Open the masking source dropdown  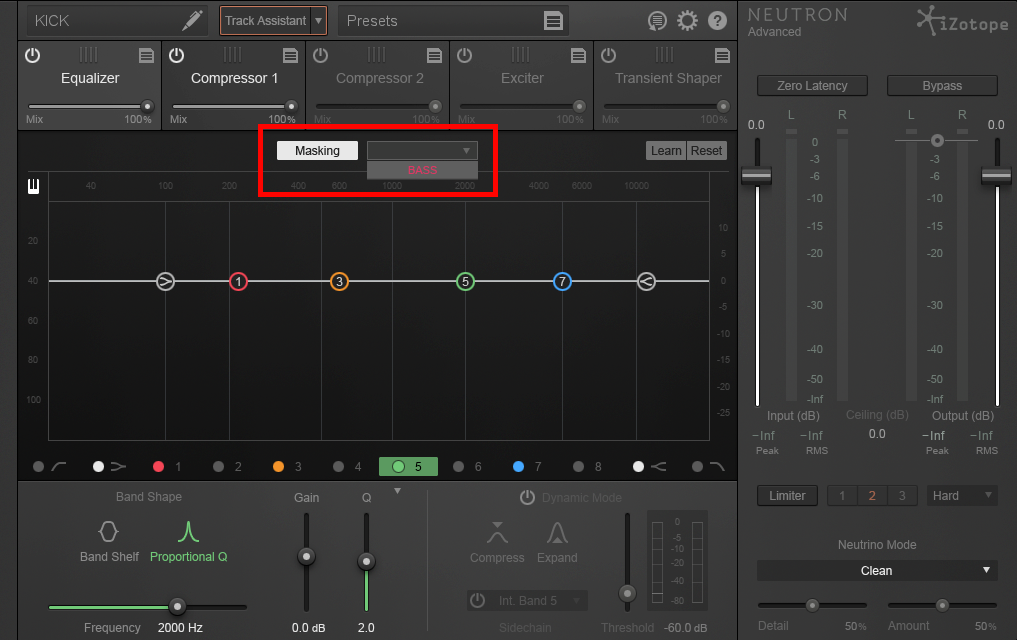[x=422, y=150]
